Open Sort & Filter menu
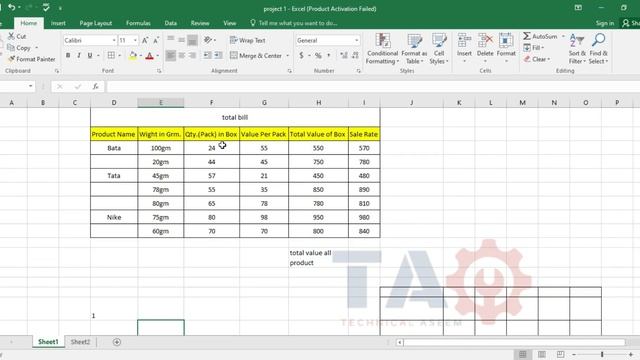 pos(577,49)
